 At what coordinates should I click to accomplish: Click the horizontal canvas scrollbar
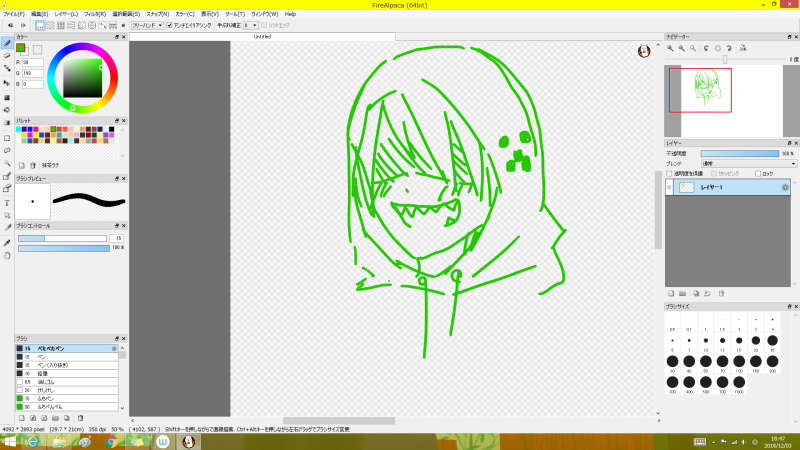339,421
